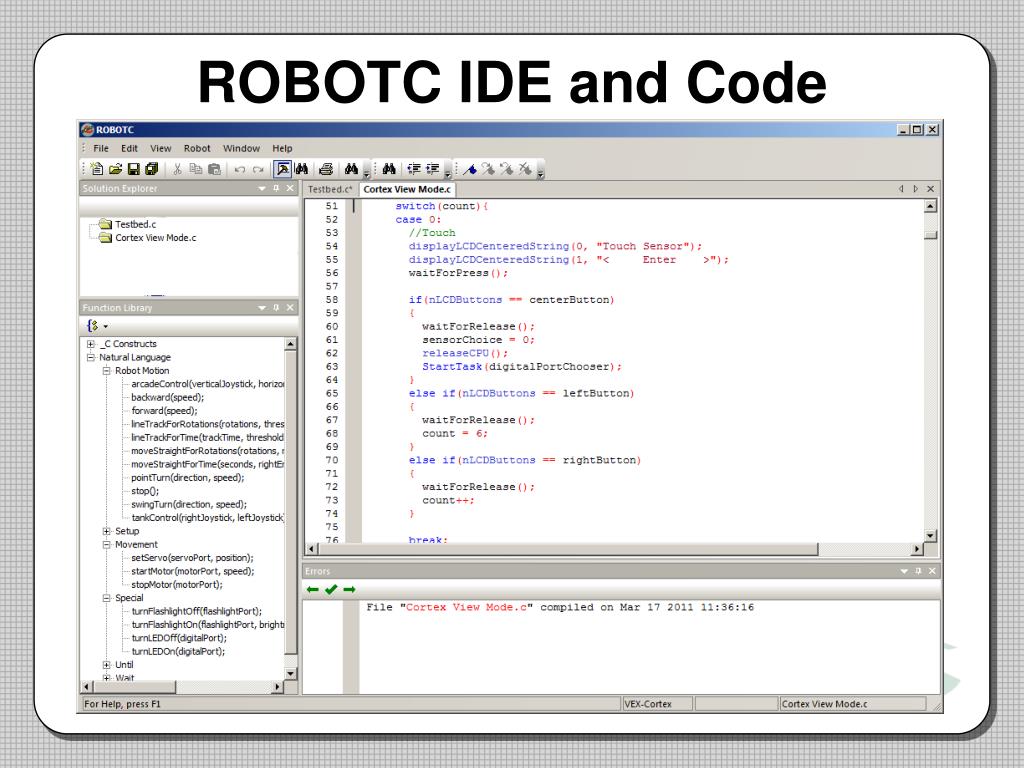Viewport: 1024px width, 768px height.
Task: Expand the Setup tree node
Action: 106,531
